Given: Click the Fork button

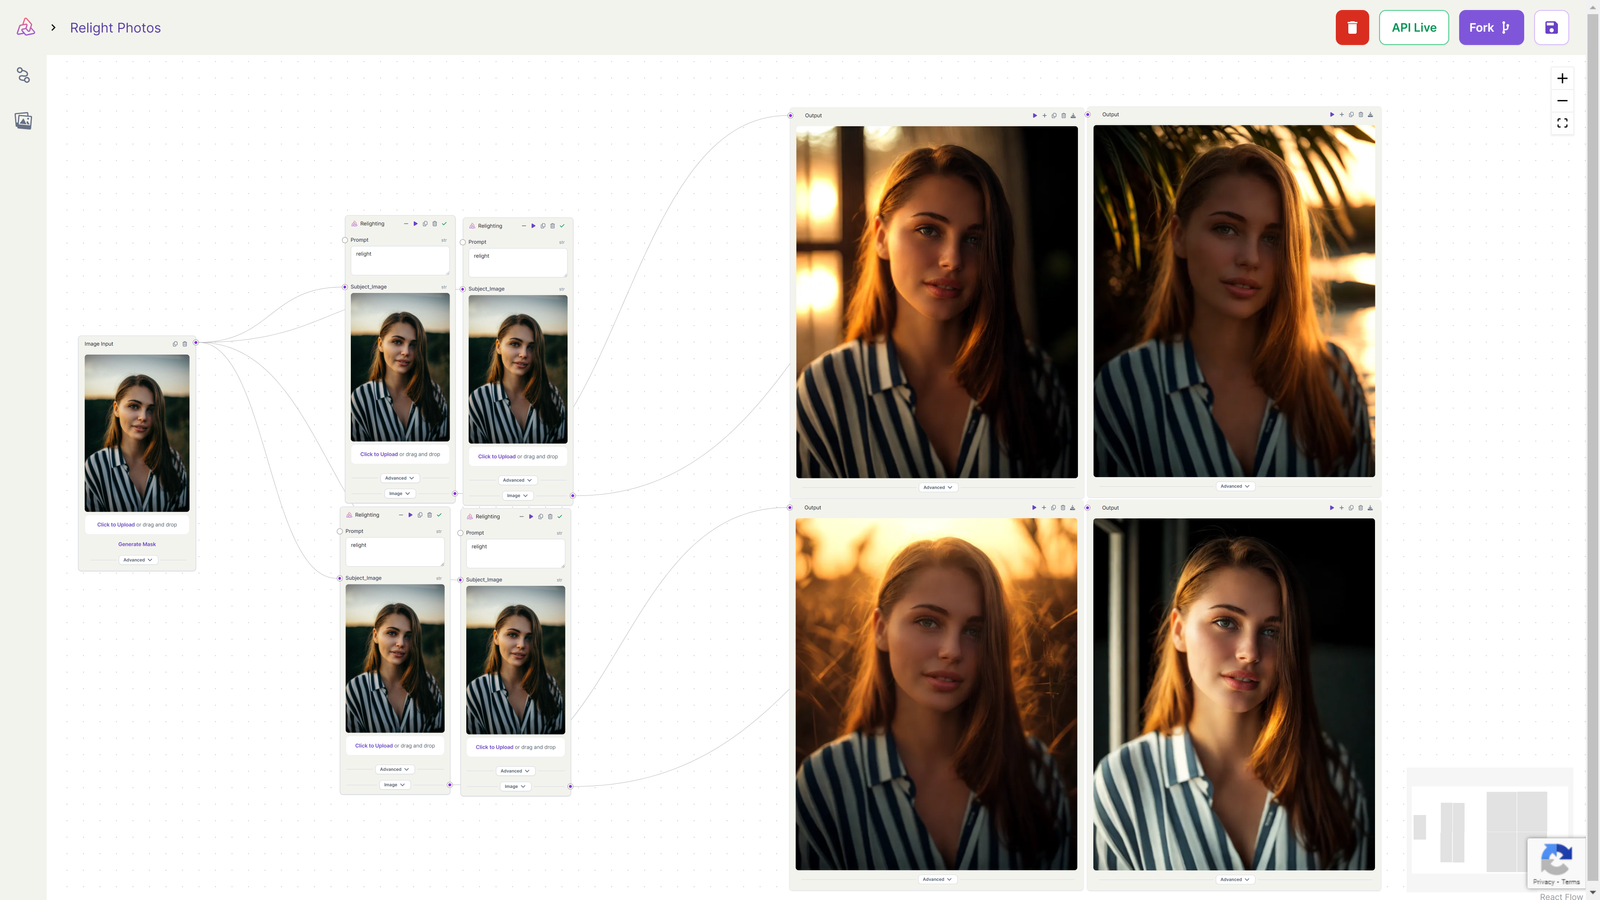Looking at the screenshot, I should coord(1491,27).
